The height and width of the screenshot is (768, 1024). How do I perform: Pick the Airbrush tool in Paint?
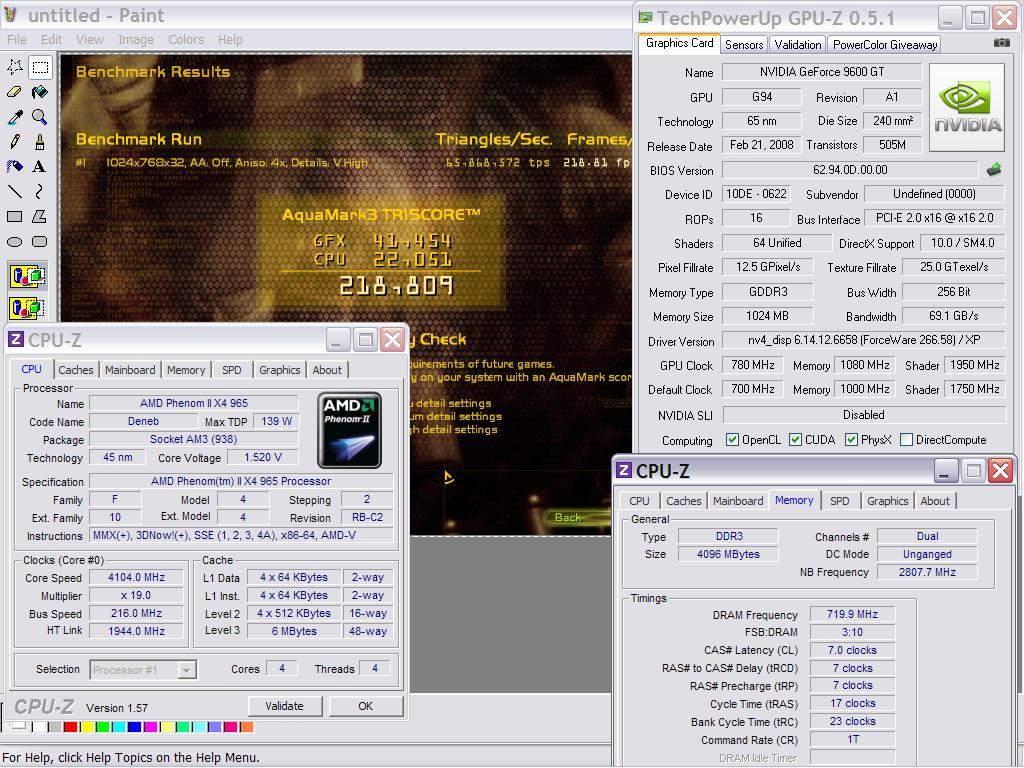tap(15, 167)
